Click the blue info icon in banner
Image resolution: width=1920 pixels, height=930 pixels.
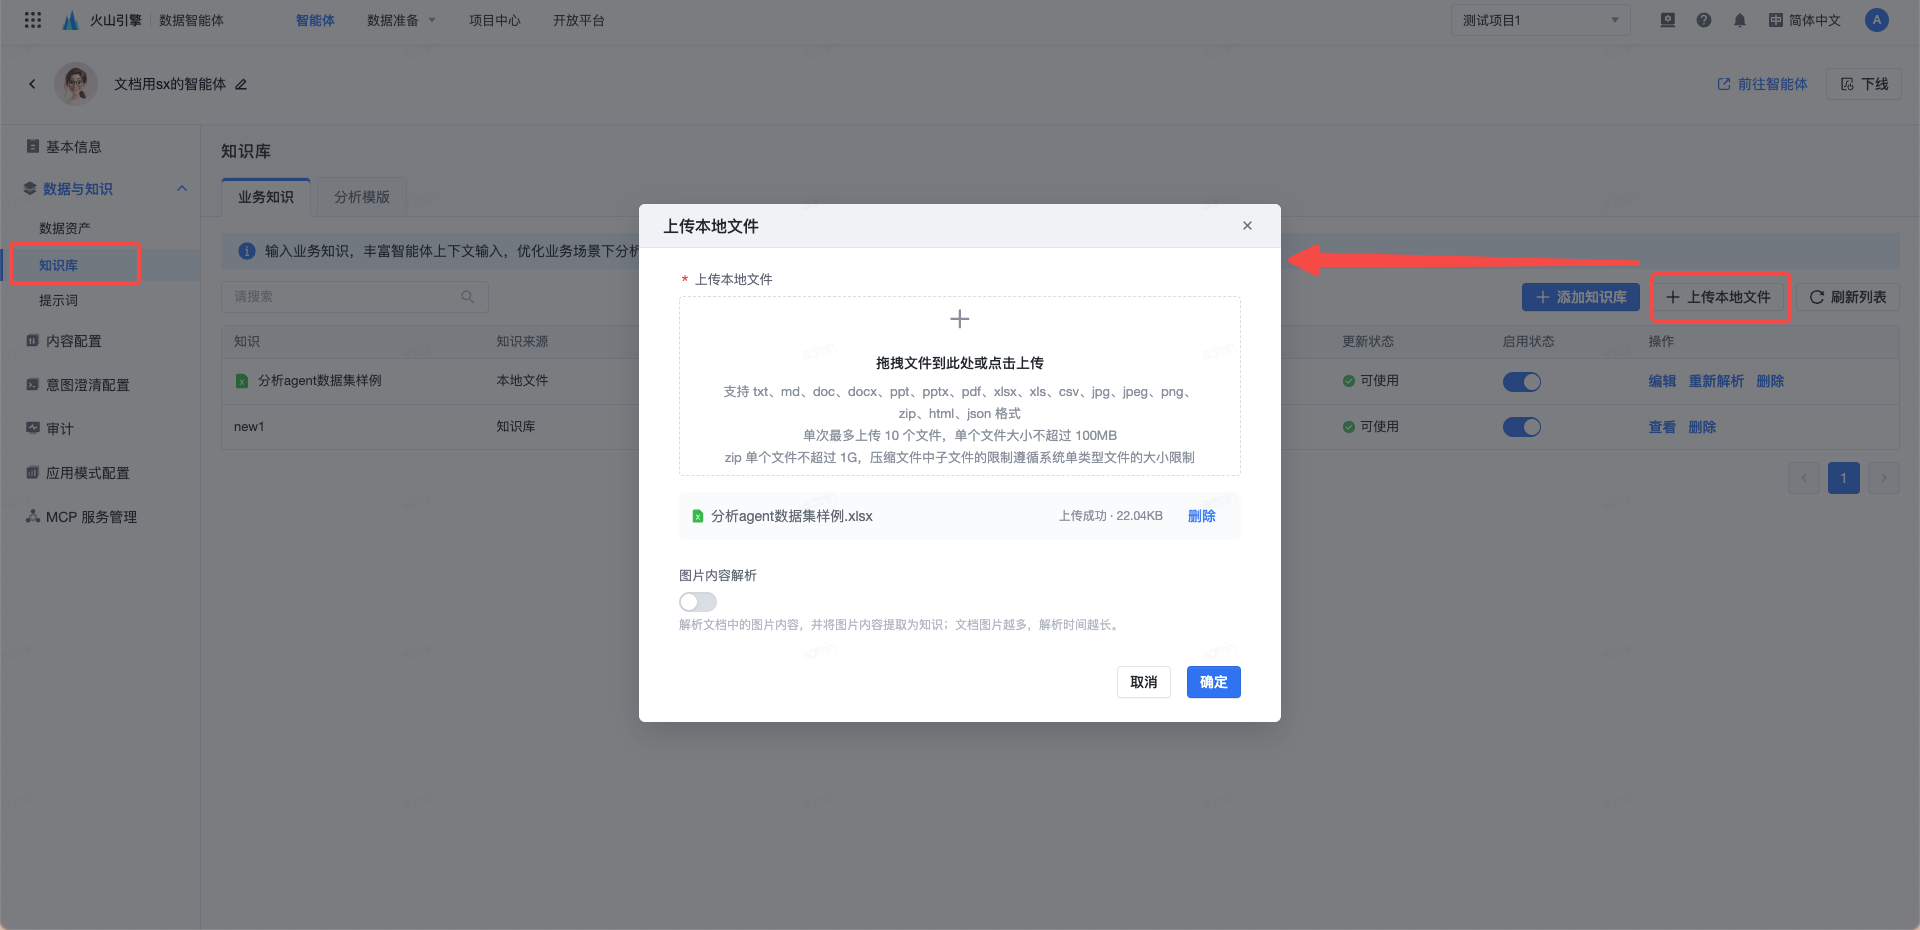(247, 251)
